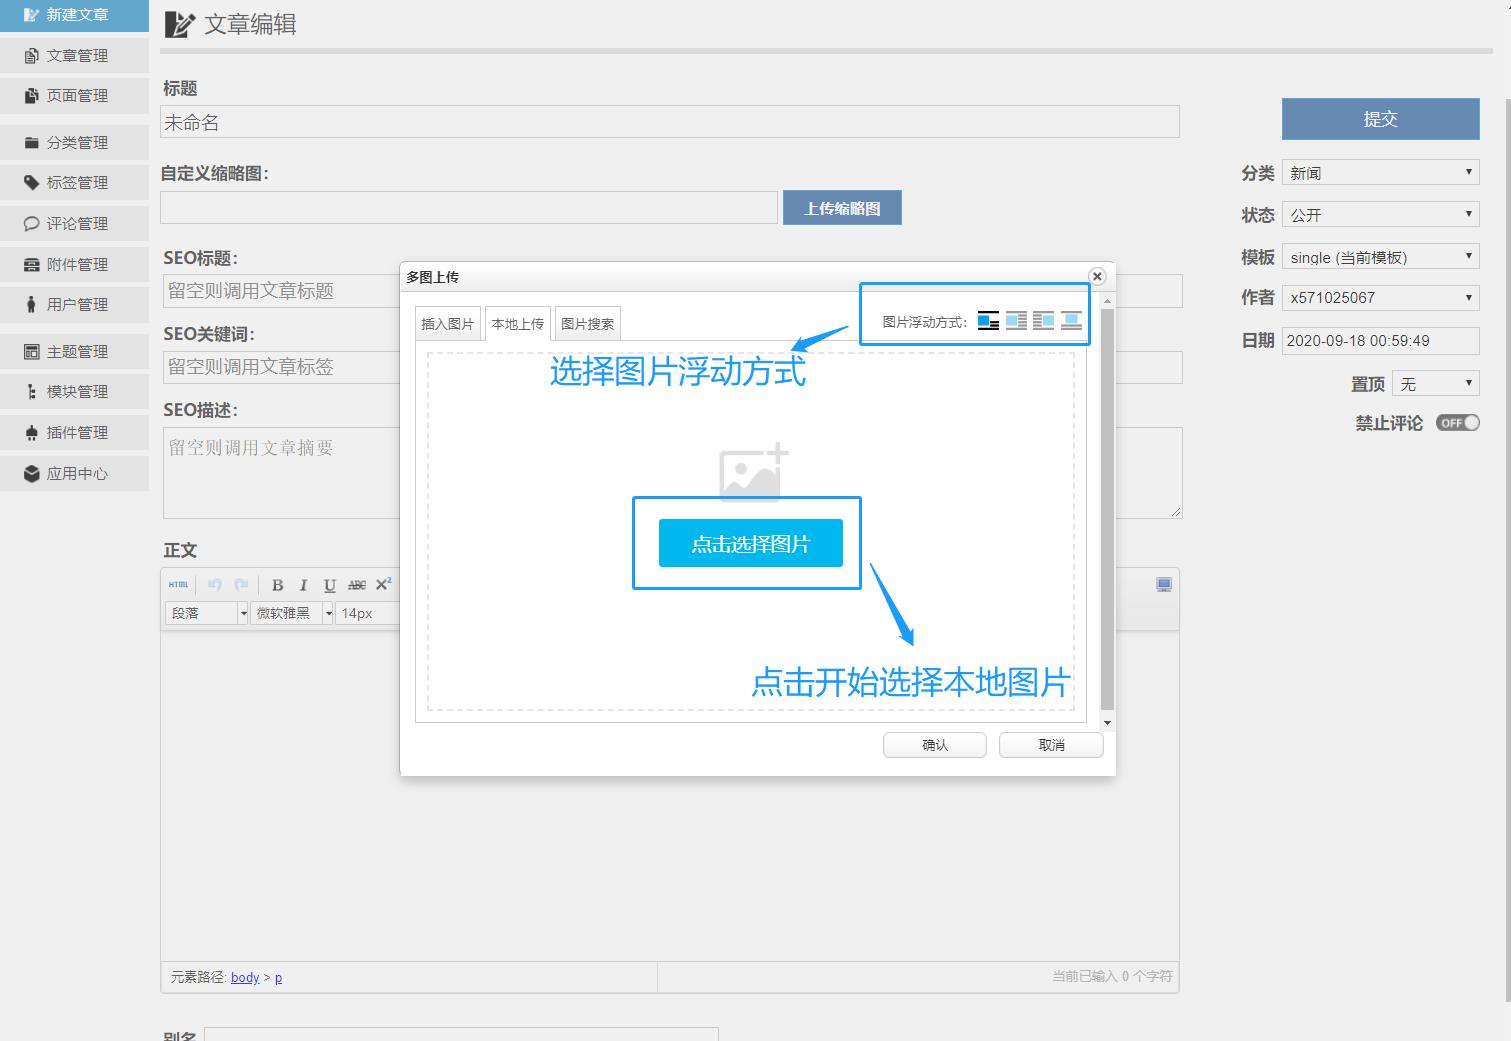Viewport: 1511px width, 1041px height.
Task: Click the SEO描述 textarea
Action: [x=672, y=473]
